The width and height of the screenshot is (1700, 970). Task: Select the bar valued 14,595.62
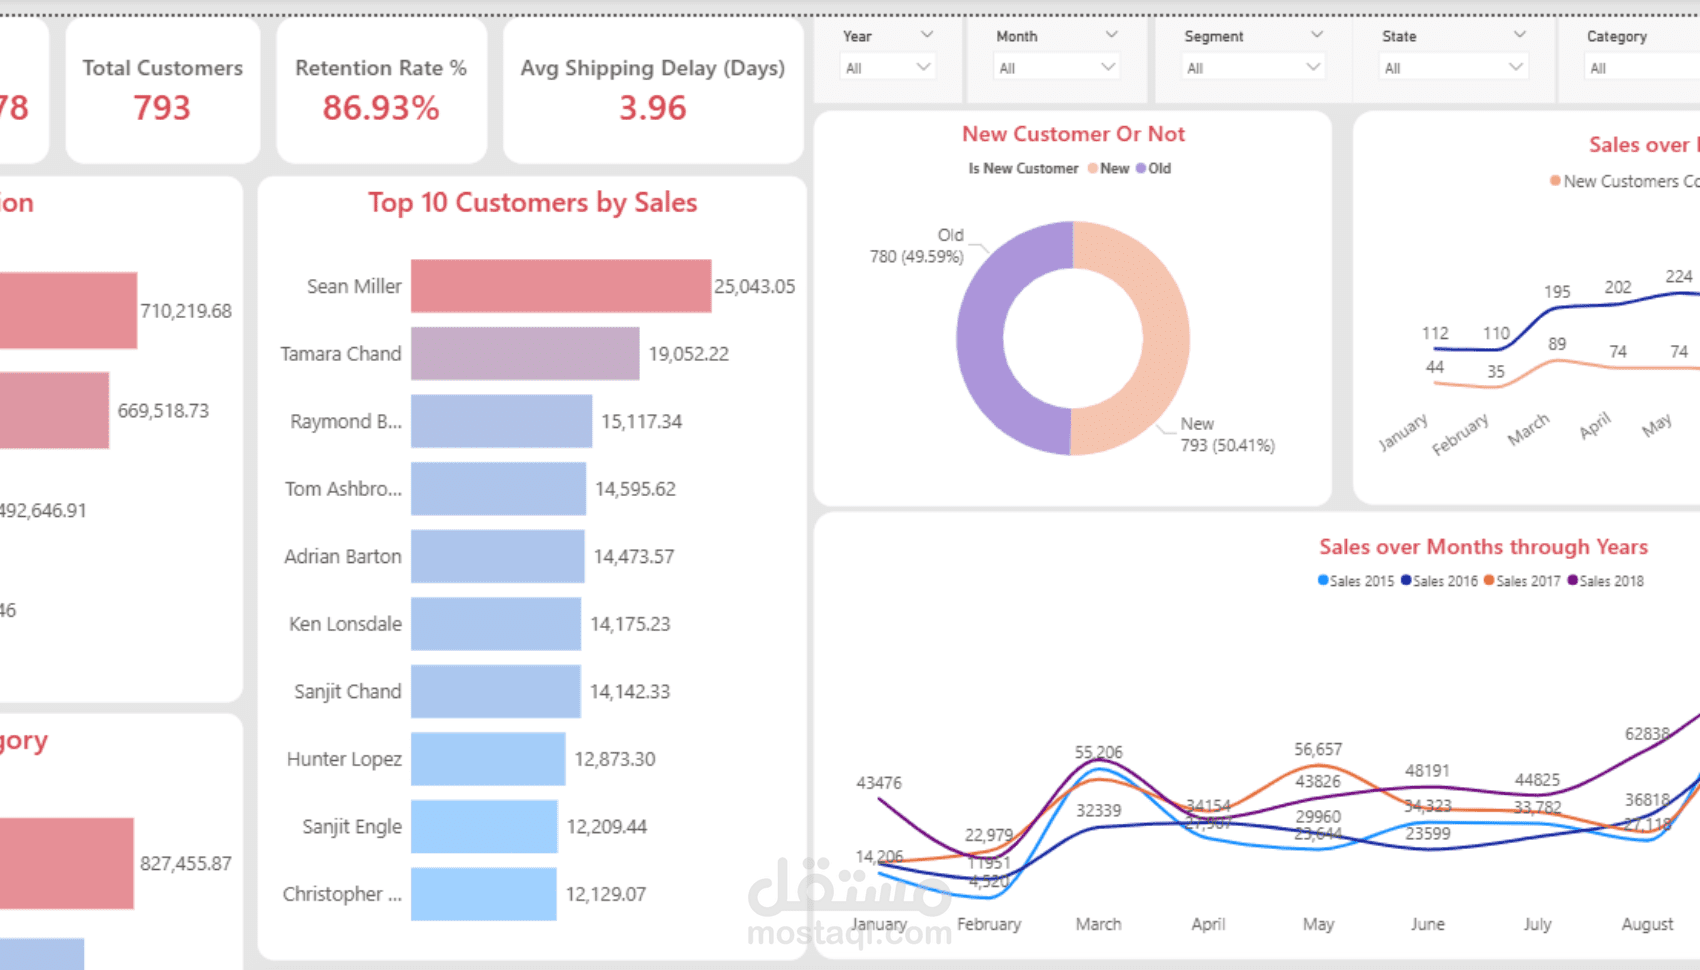pos(498,488)
